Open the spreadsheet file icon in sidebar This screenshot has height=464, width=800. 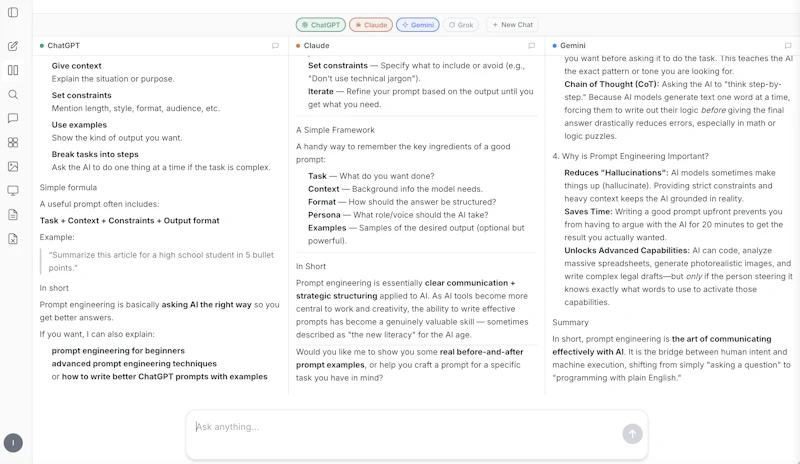click(13, 239)
